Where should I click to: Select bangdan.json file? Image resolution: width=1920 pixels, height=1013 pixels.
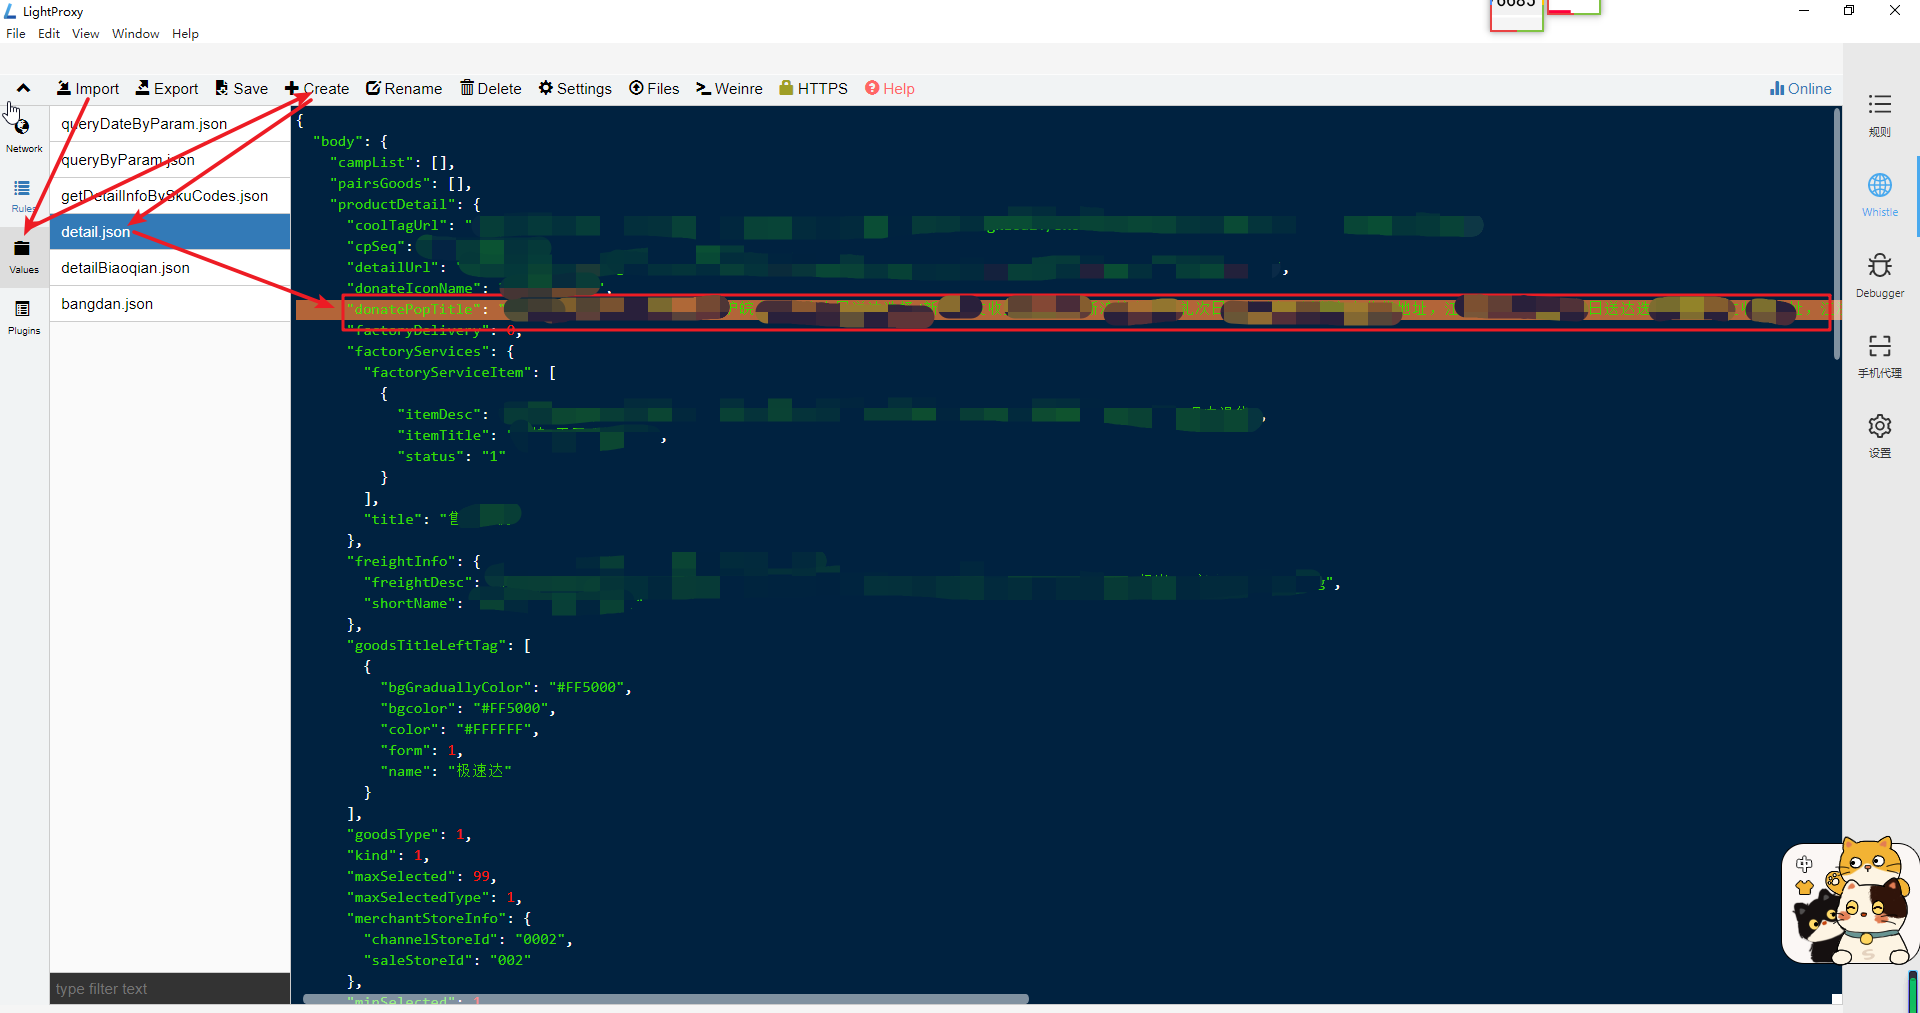(170, 304)
